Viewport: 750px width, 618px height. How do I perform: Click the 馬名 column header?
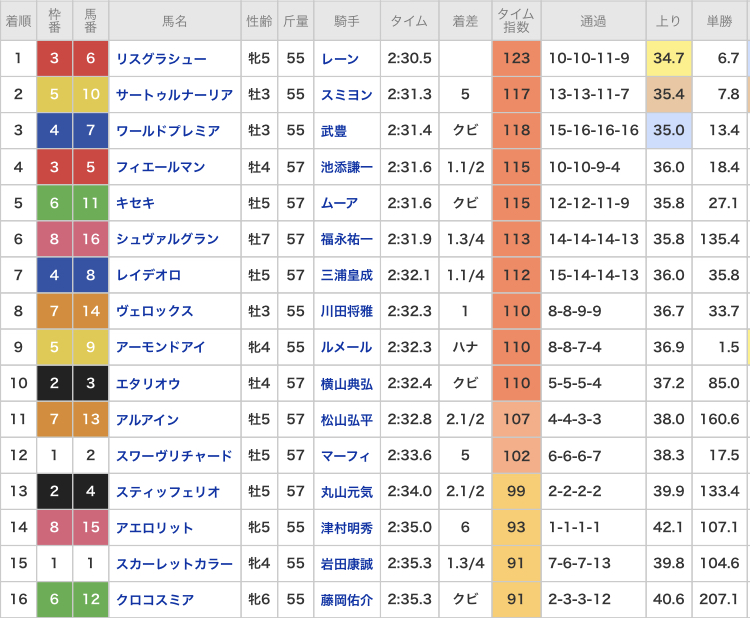click(175, 21)
